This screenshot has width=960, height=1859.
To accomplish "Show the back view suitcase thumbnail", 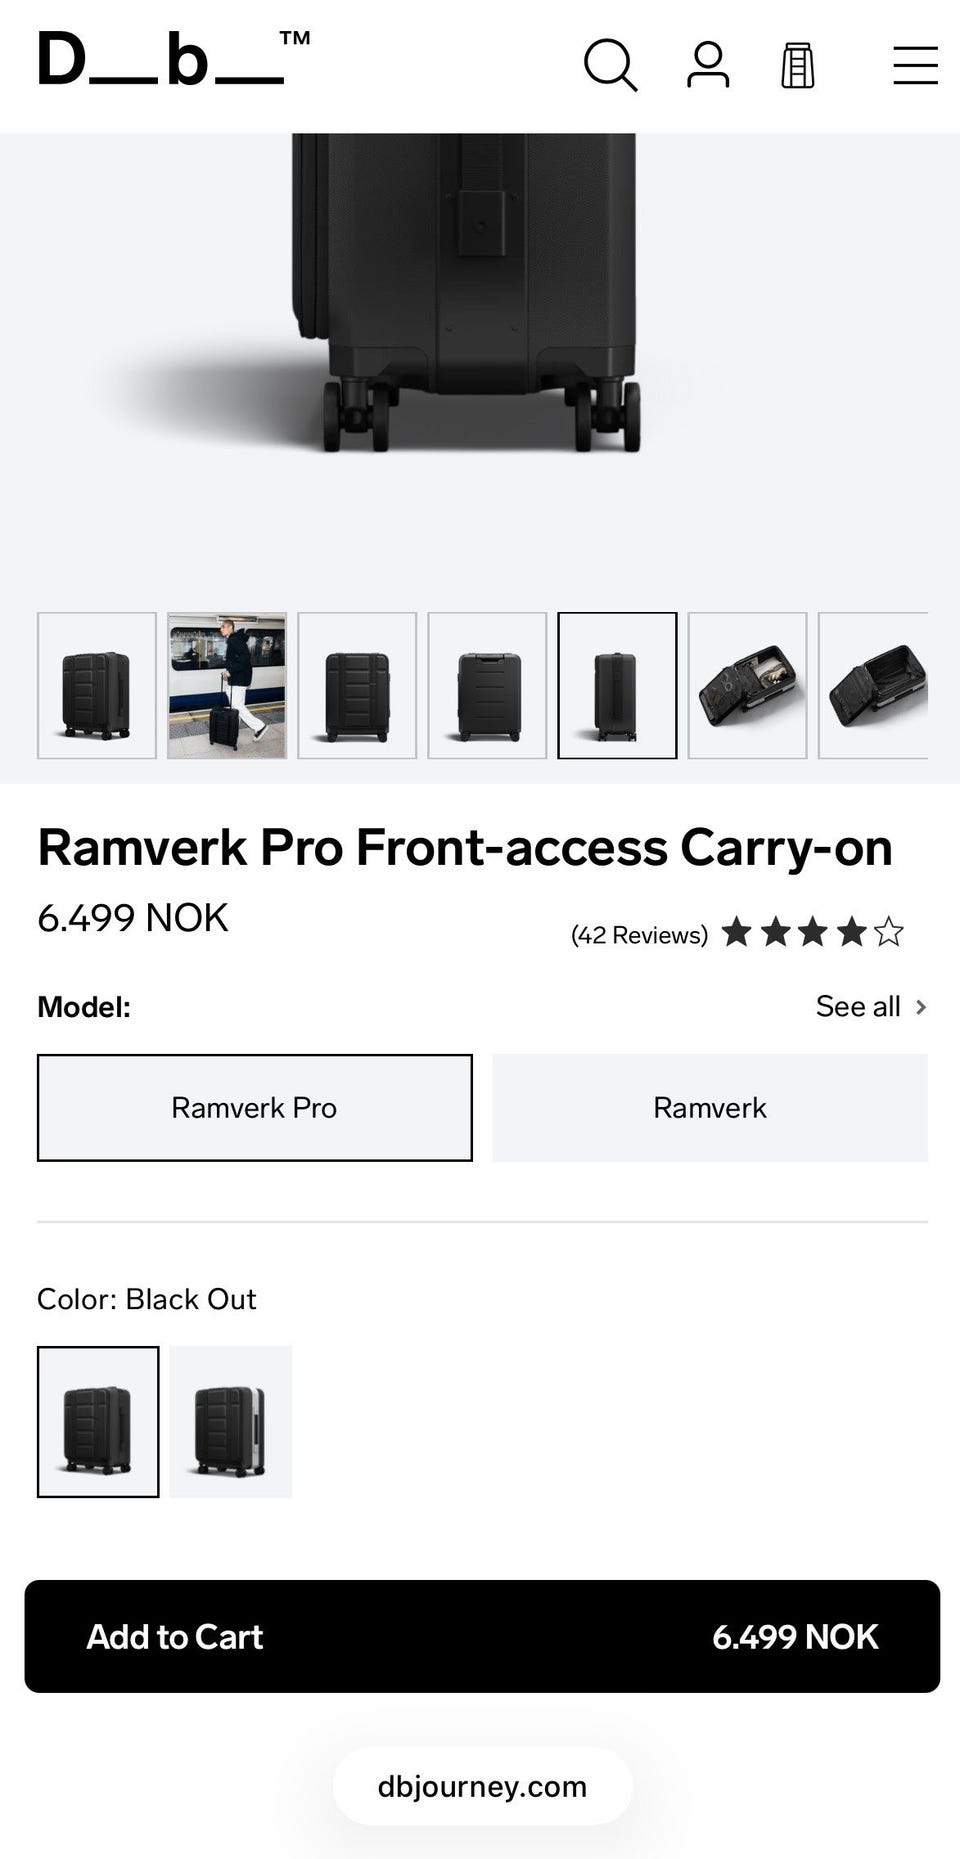I will (487, 686).
